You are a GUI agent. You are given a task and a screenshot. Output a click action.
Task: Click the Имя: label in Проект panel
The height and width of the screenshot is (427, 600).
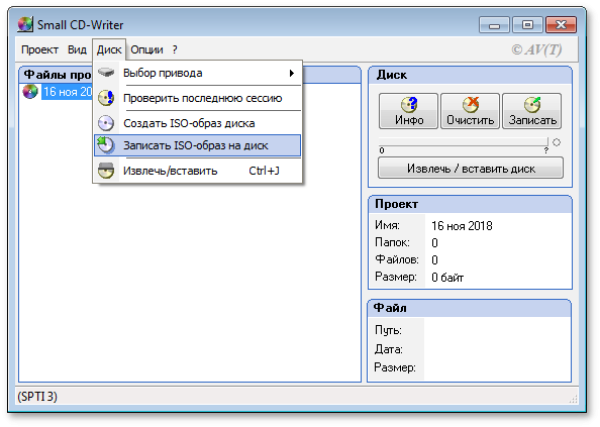tap(387, 225)
